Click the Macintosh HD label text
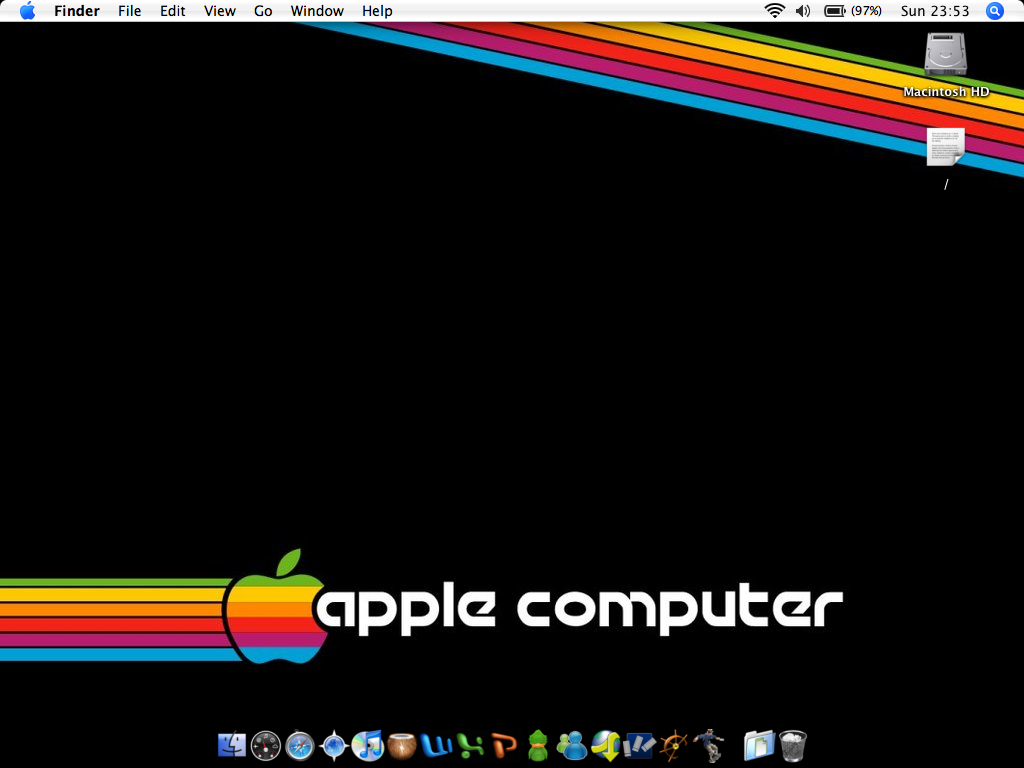This screenshot has width=1024, height=768. pos(946,91)
